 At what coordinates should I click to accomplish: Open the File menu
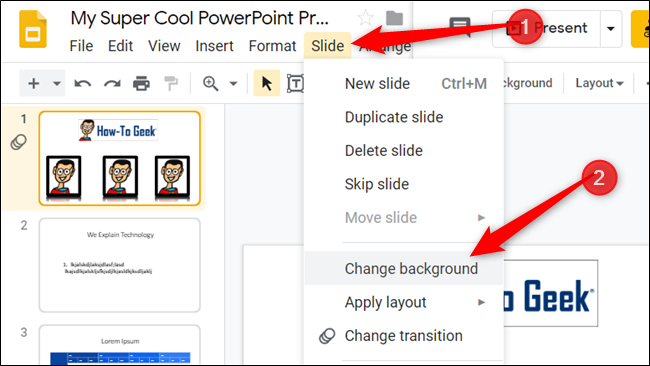point(81,46)
